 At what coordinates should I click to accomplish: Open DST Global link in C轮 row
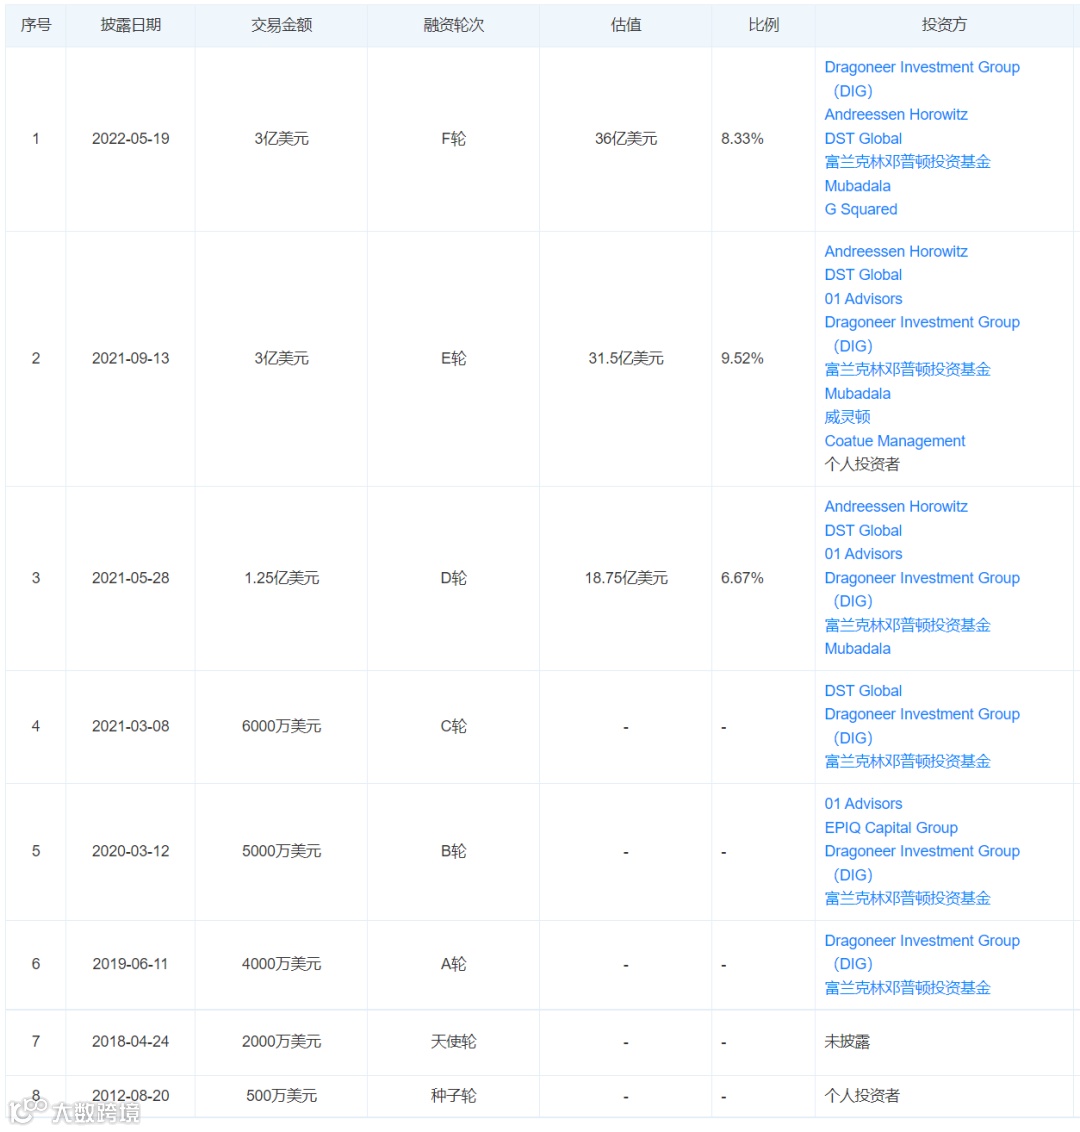pyautogui.click(x=863, y=691)
